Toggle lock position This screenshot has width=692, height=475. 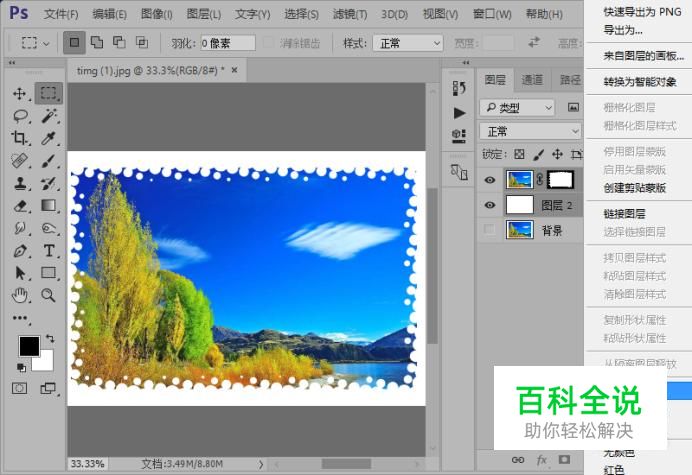click(557, 154)
